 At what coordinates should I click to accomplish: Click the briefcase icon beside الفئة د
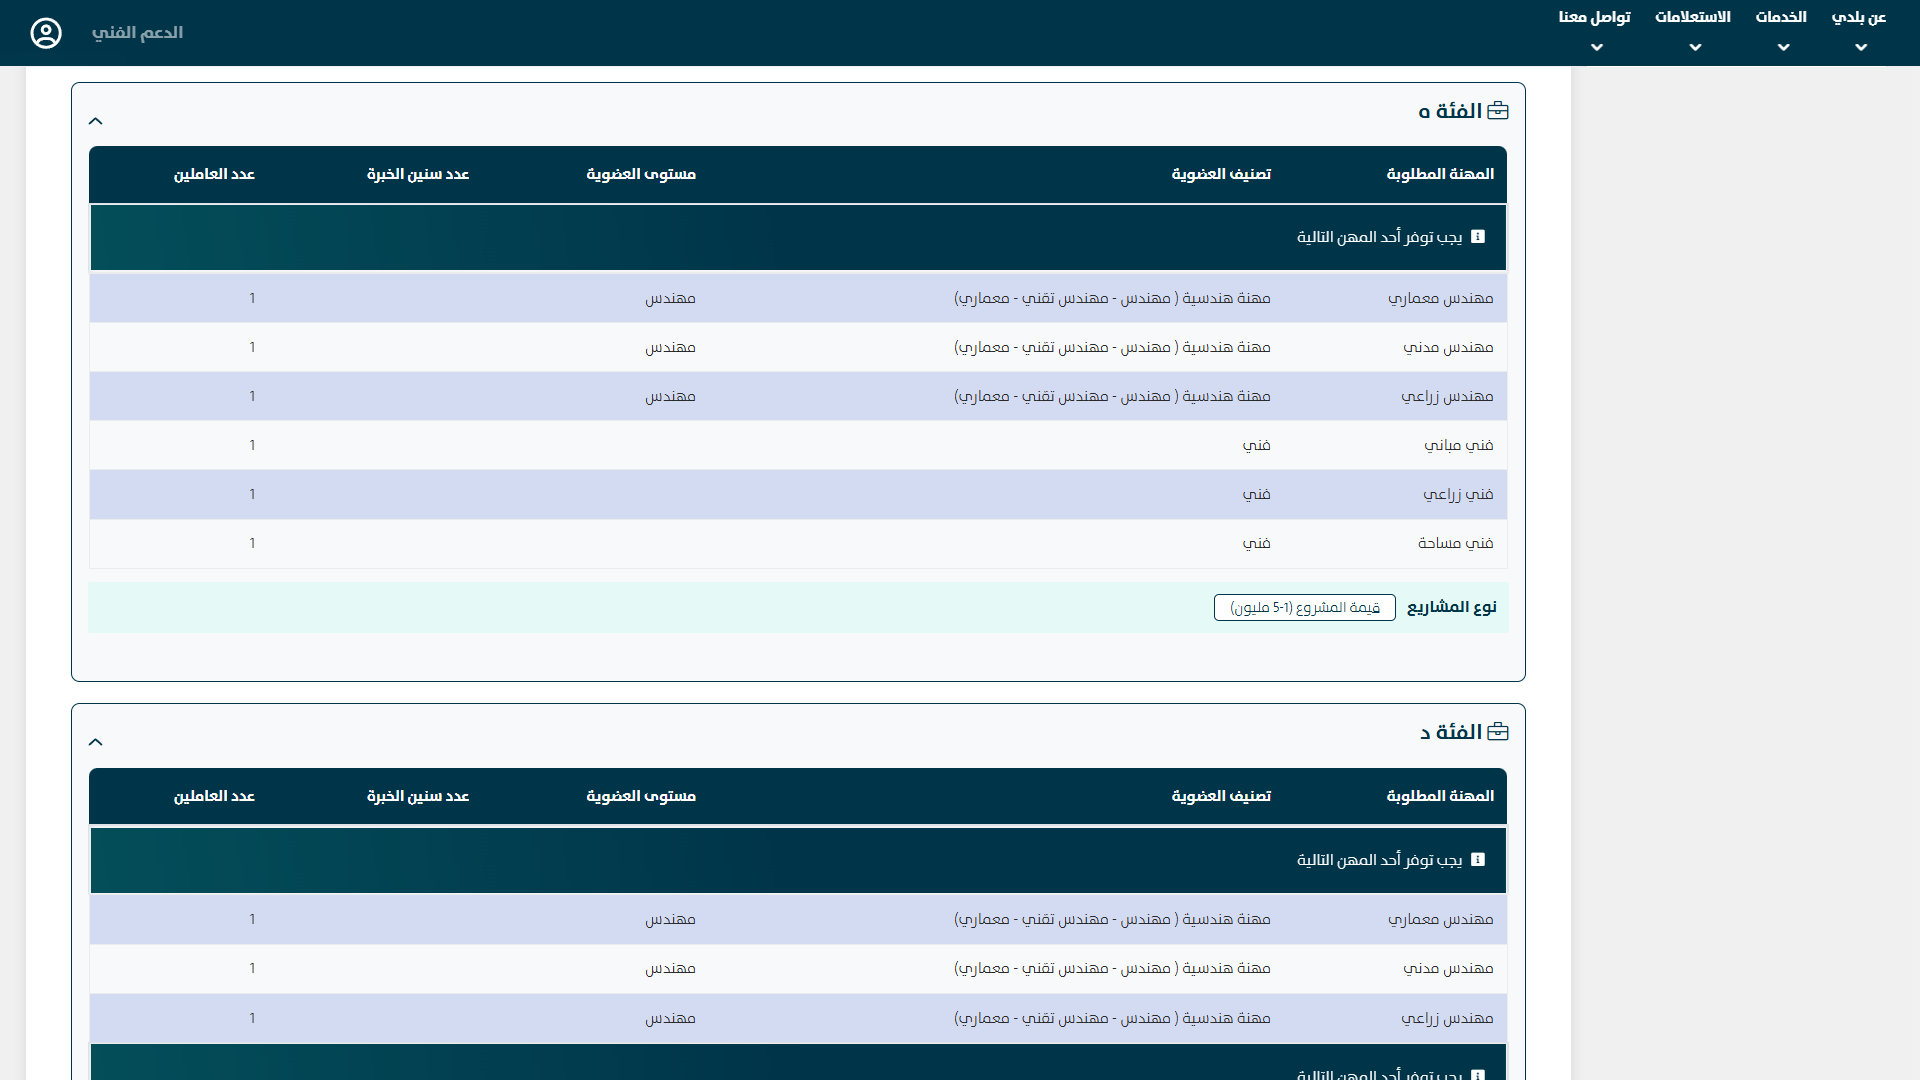point(1498,732)
